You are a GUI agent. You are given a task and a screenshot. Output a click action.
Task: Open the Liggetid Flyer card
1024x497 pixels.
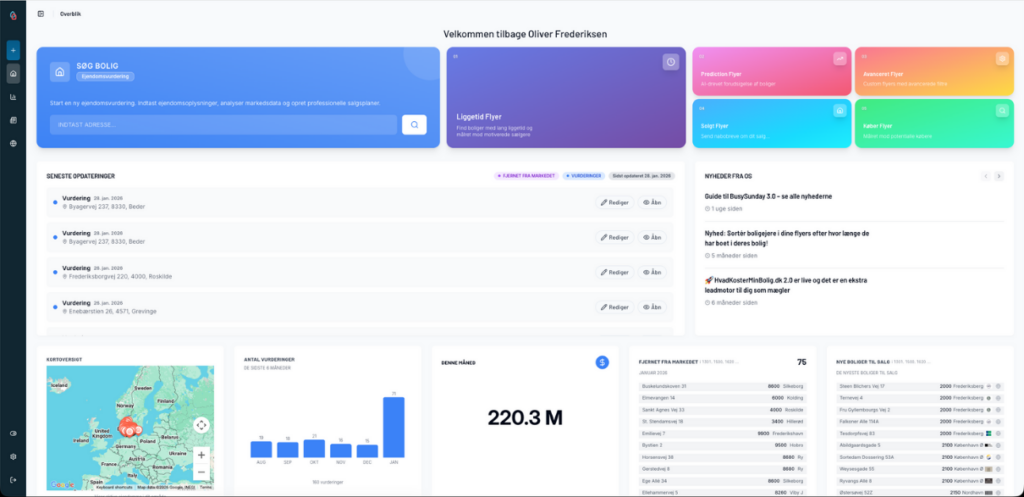(563, 97)
